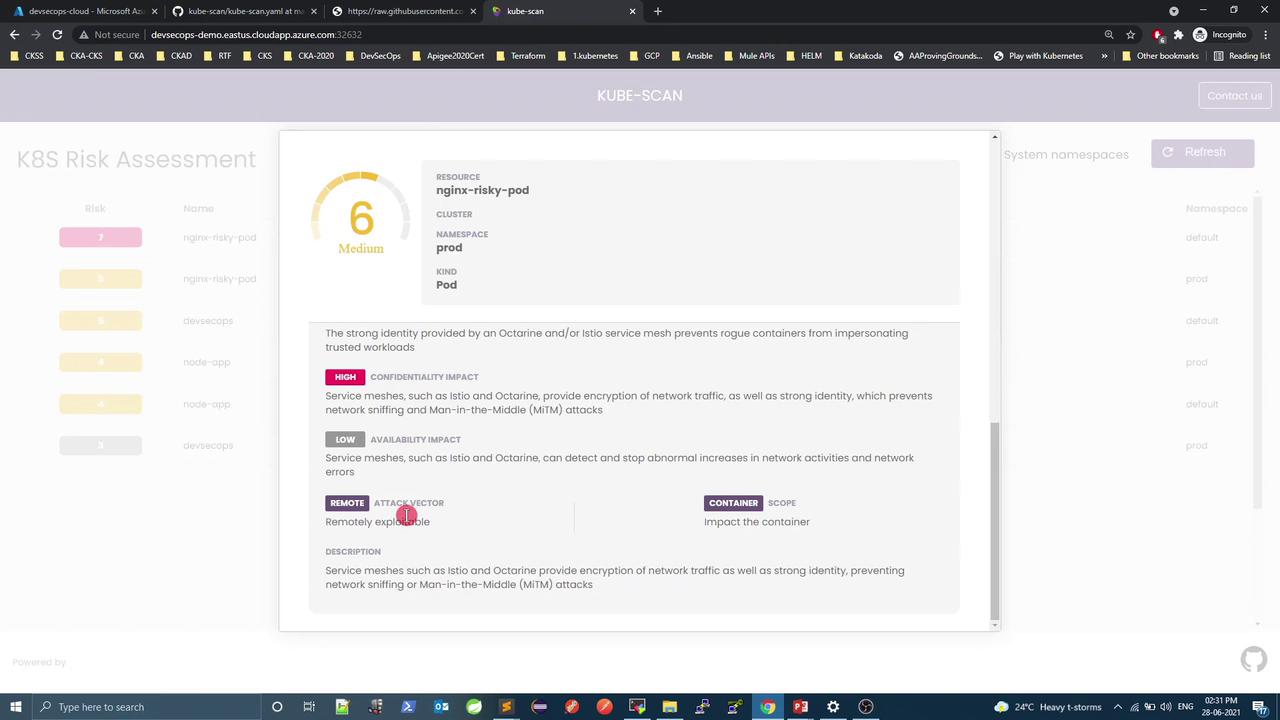
Task: Open File Explorer from the taskbar
Action: pos(669,707)
